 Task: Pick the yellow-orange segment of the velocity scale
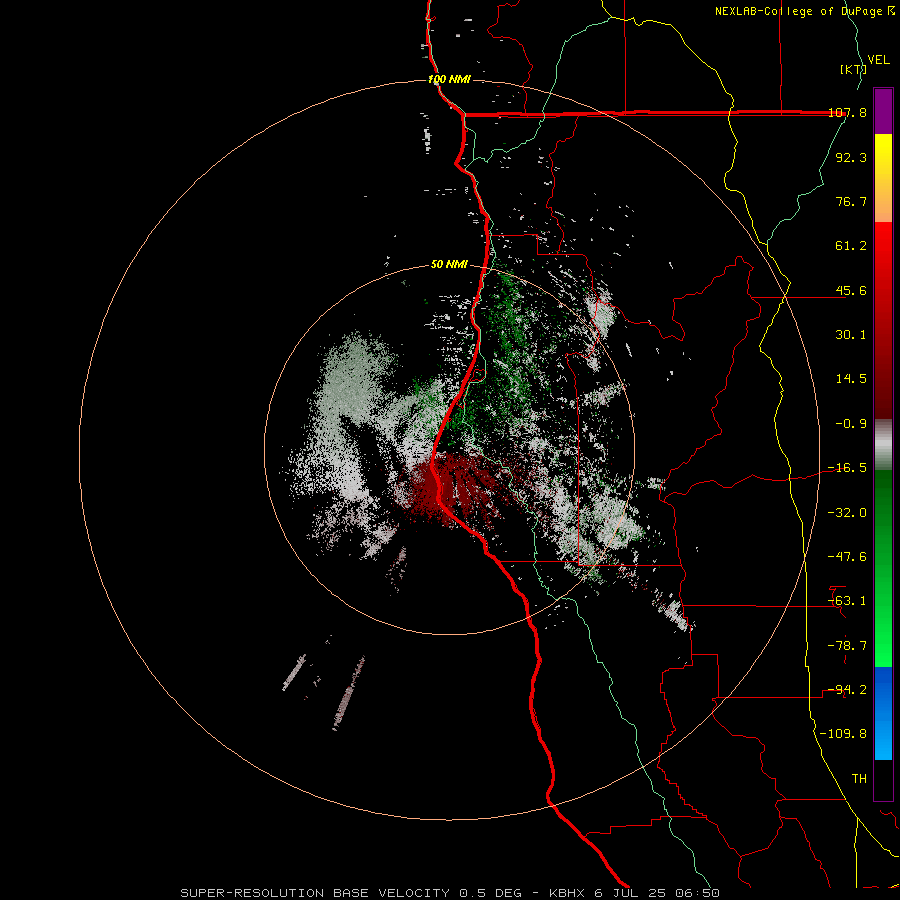pyautogui.click(x=883, y=178)
